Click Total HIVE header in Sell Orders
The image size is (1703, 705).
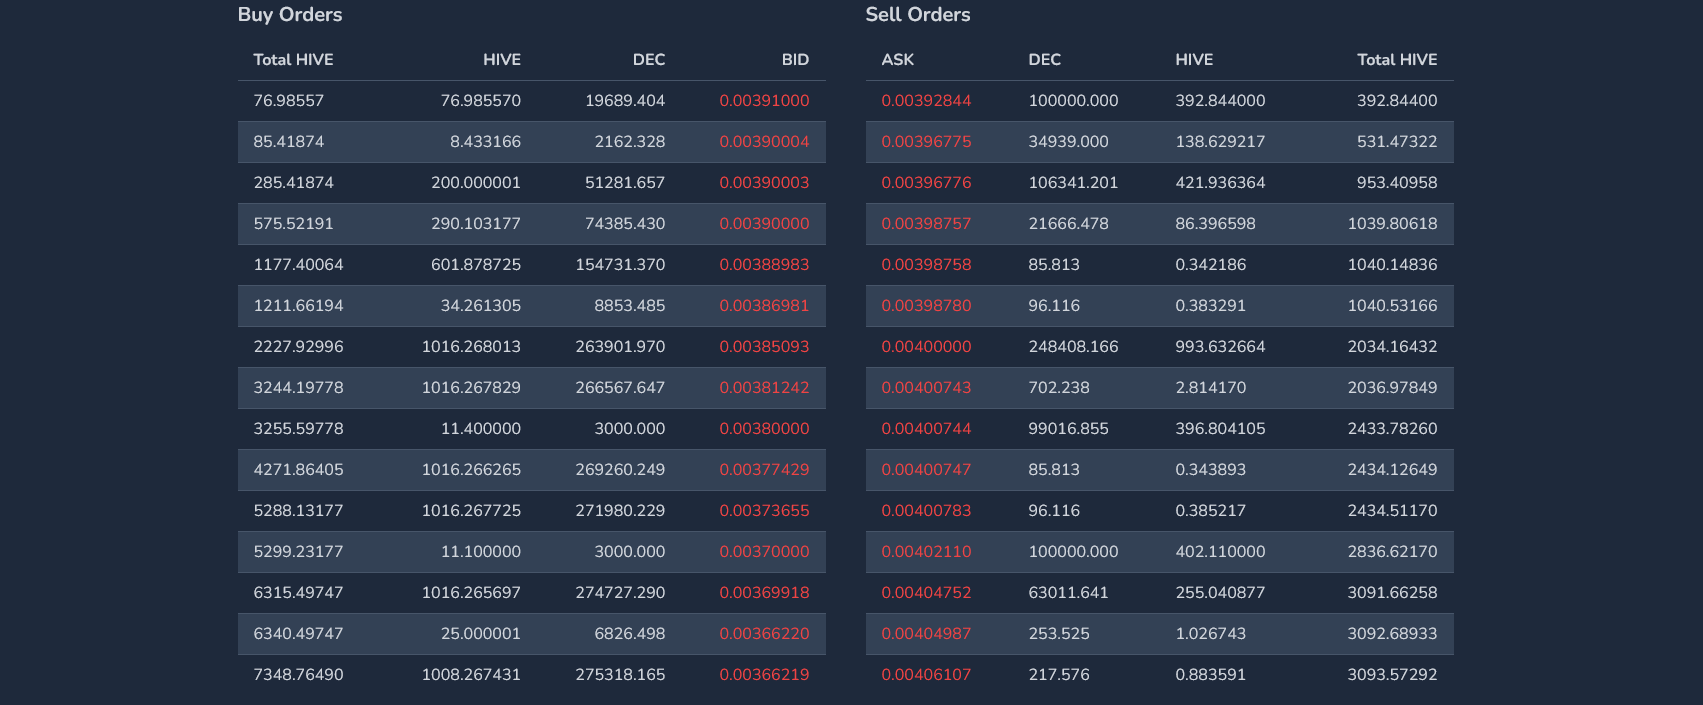[x=1397, y=60]
